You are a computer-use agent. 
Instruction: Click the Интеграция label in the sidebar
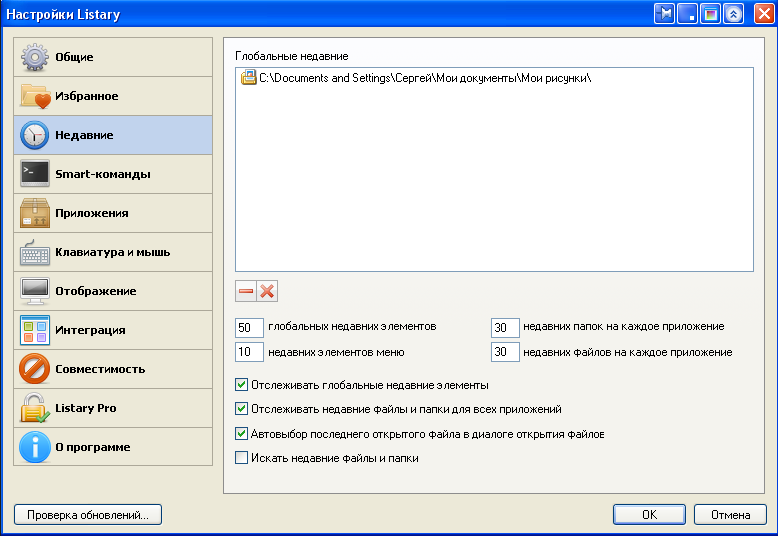pyautogui.click(x=90, y=331)
